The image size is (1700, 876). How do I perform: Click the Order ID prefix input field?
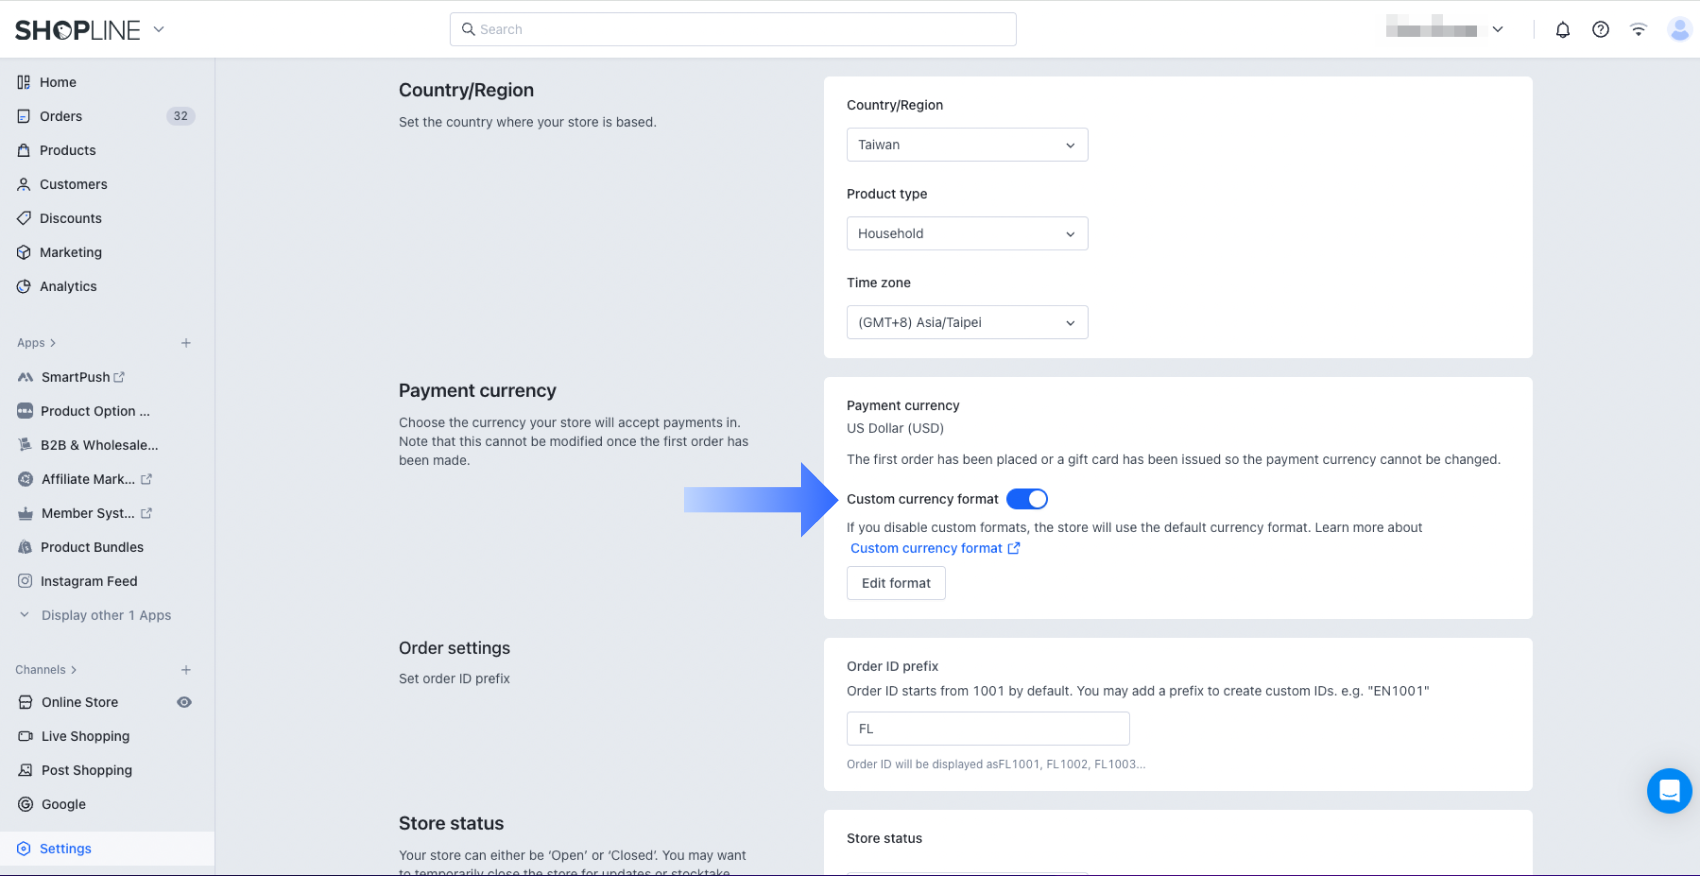point(987,729)
